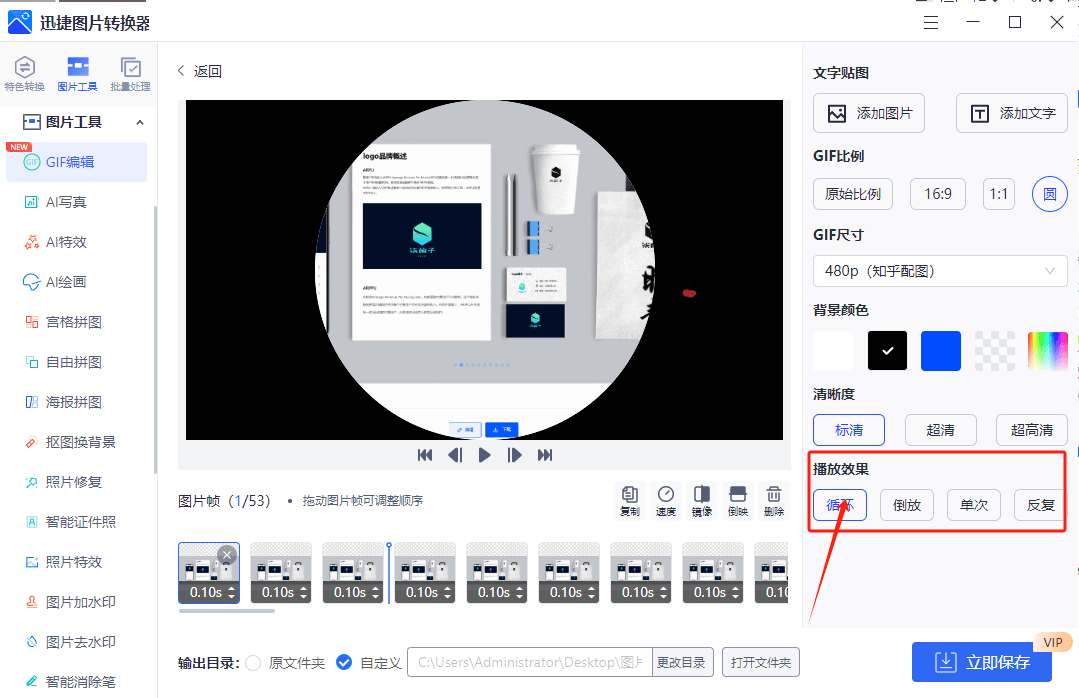Adjust second frame duration stepper
Screen dimensions: 1079x698
(x=303, y=593)
